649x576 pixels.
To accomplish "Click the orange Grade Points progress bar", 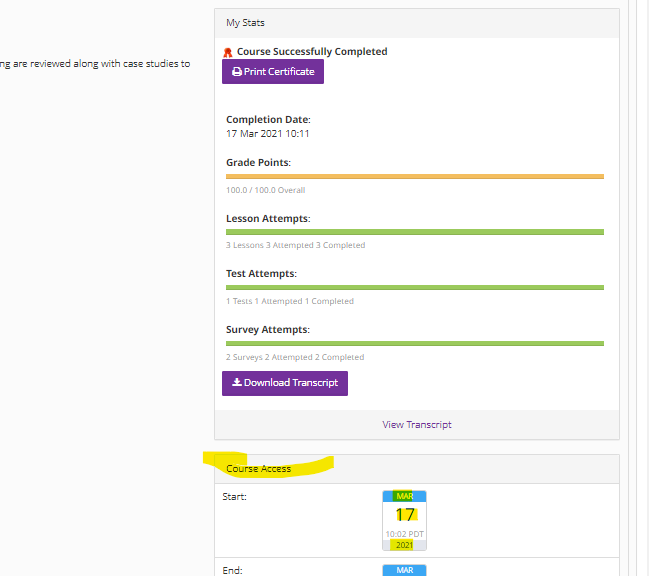I will [x=415, y=176].
